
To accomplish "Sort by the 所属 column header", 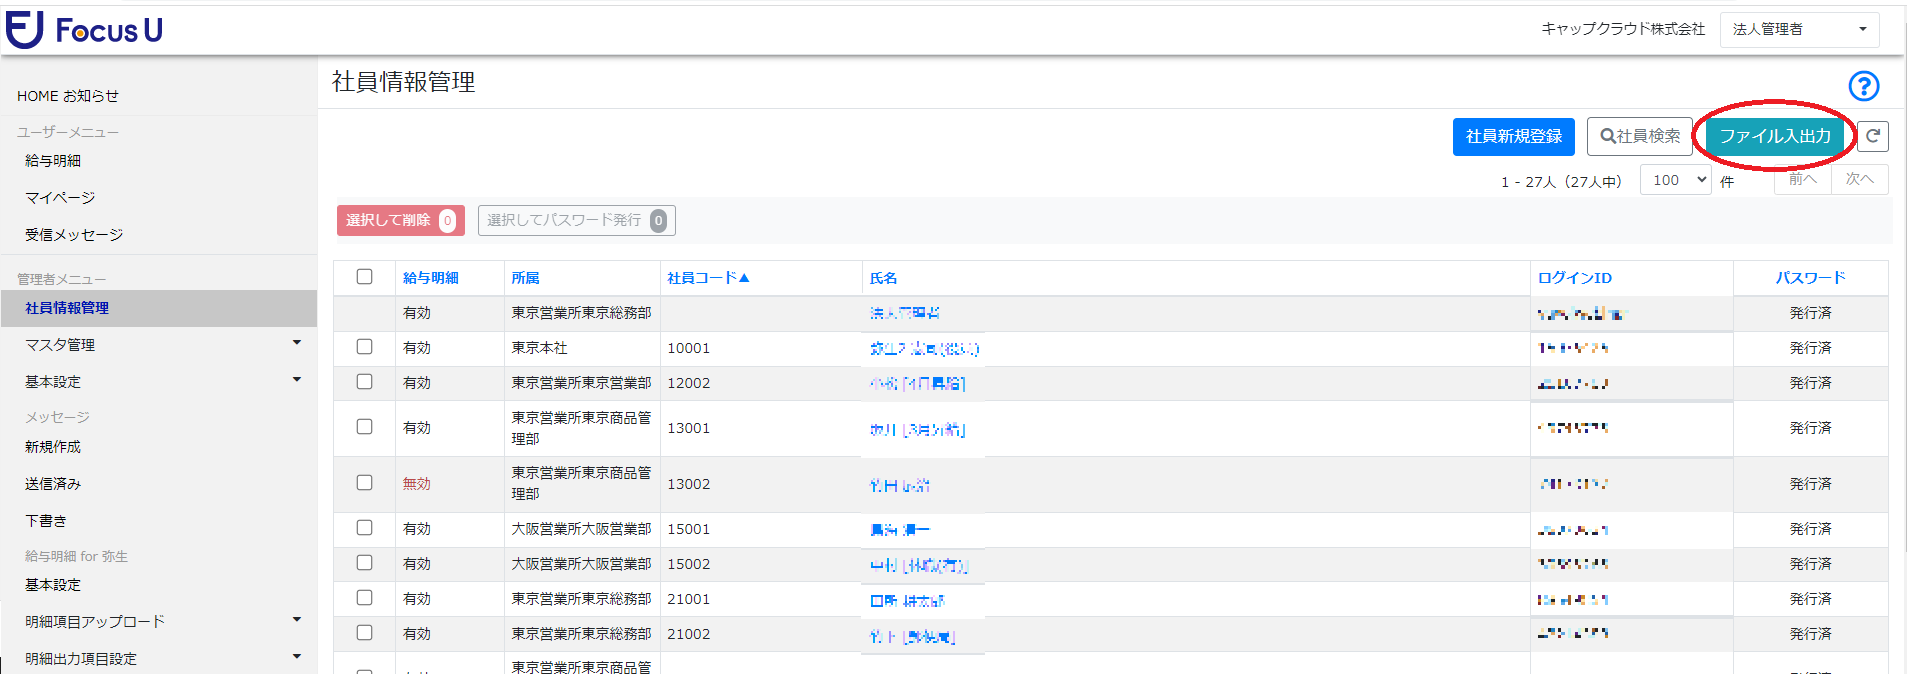I will [x=525, y=278].
